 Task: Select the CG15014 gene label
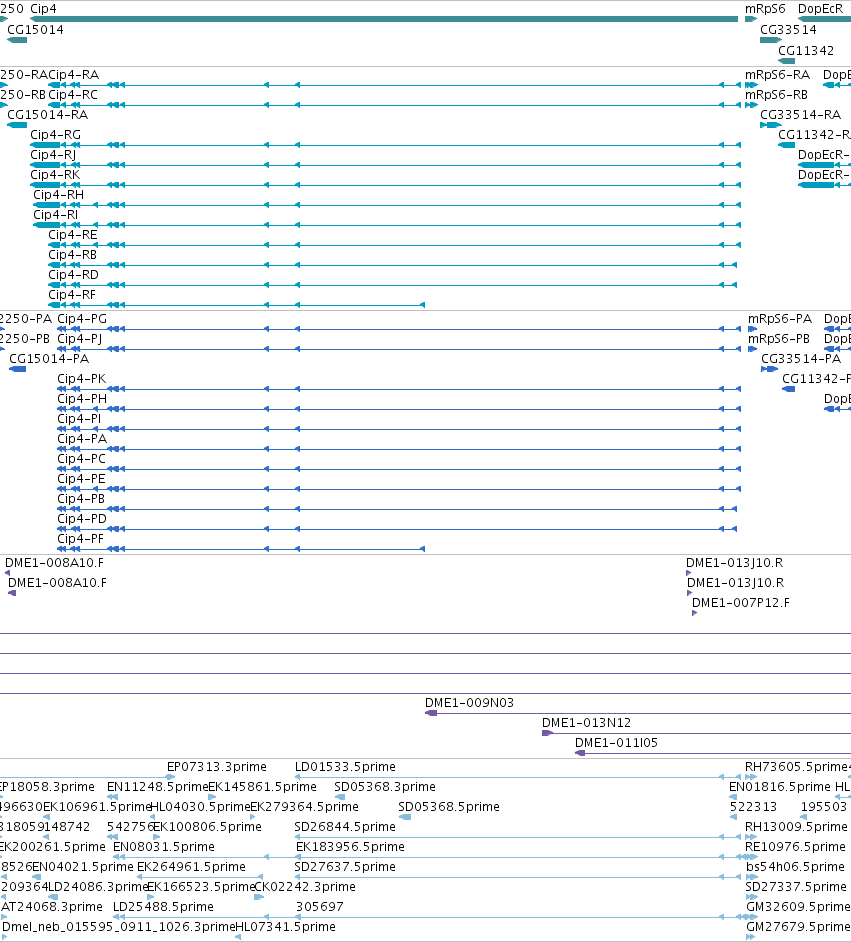point(35,29)
